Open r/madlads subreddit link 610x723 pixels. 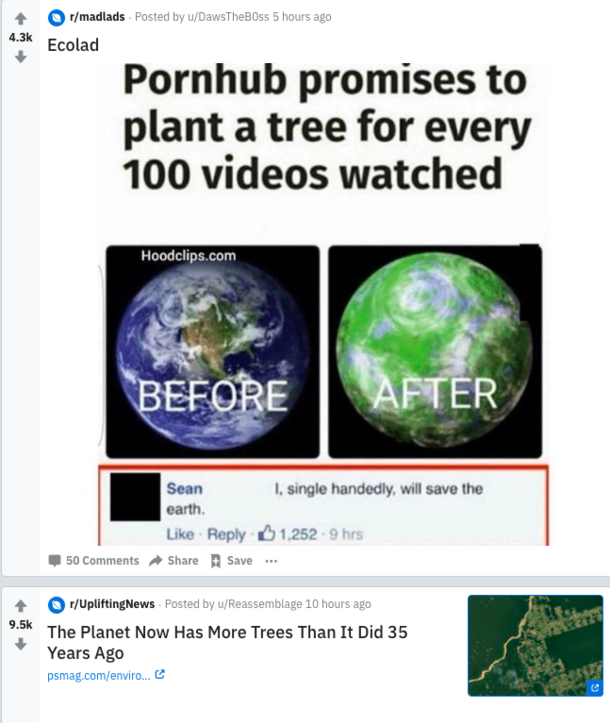(x=97, y=17)
